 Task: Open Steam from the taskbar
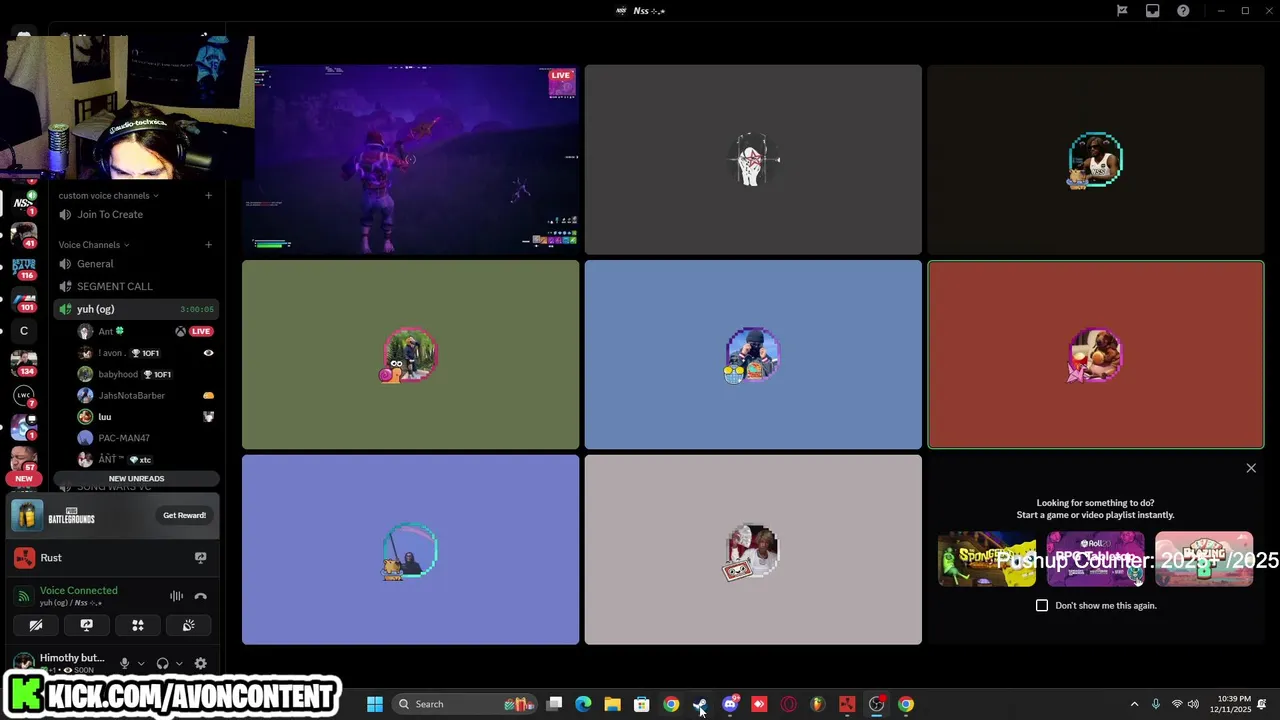point(700,704)
